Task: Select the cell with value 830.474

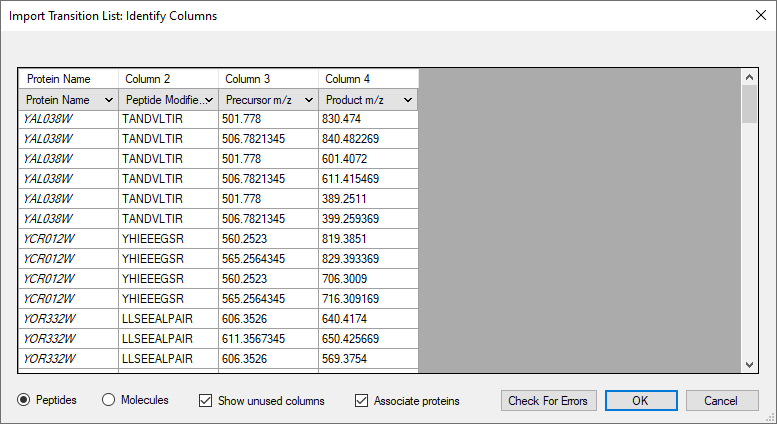Action: click(x=368, y=119)
